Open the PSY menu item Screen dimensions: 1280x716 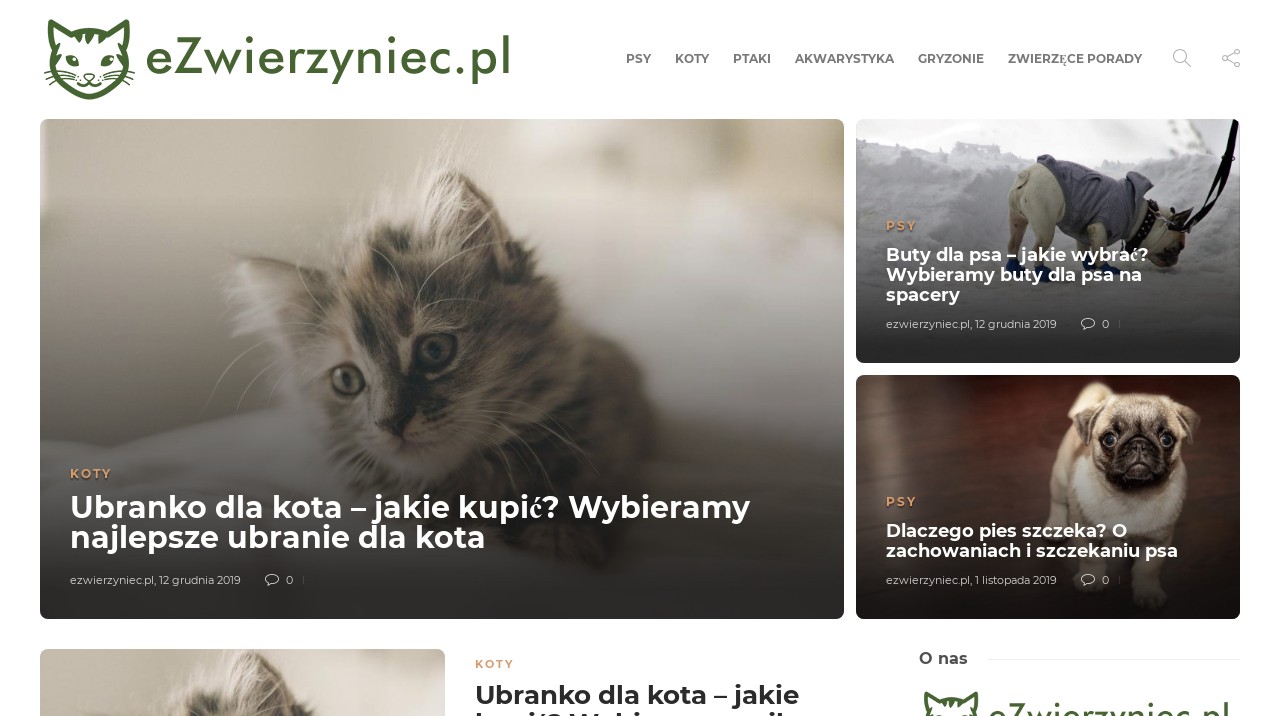click(x=638, y=59)
